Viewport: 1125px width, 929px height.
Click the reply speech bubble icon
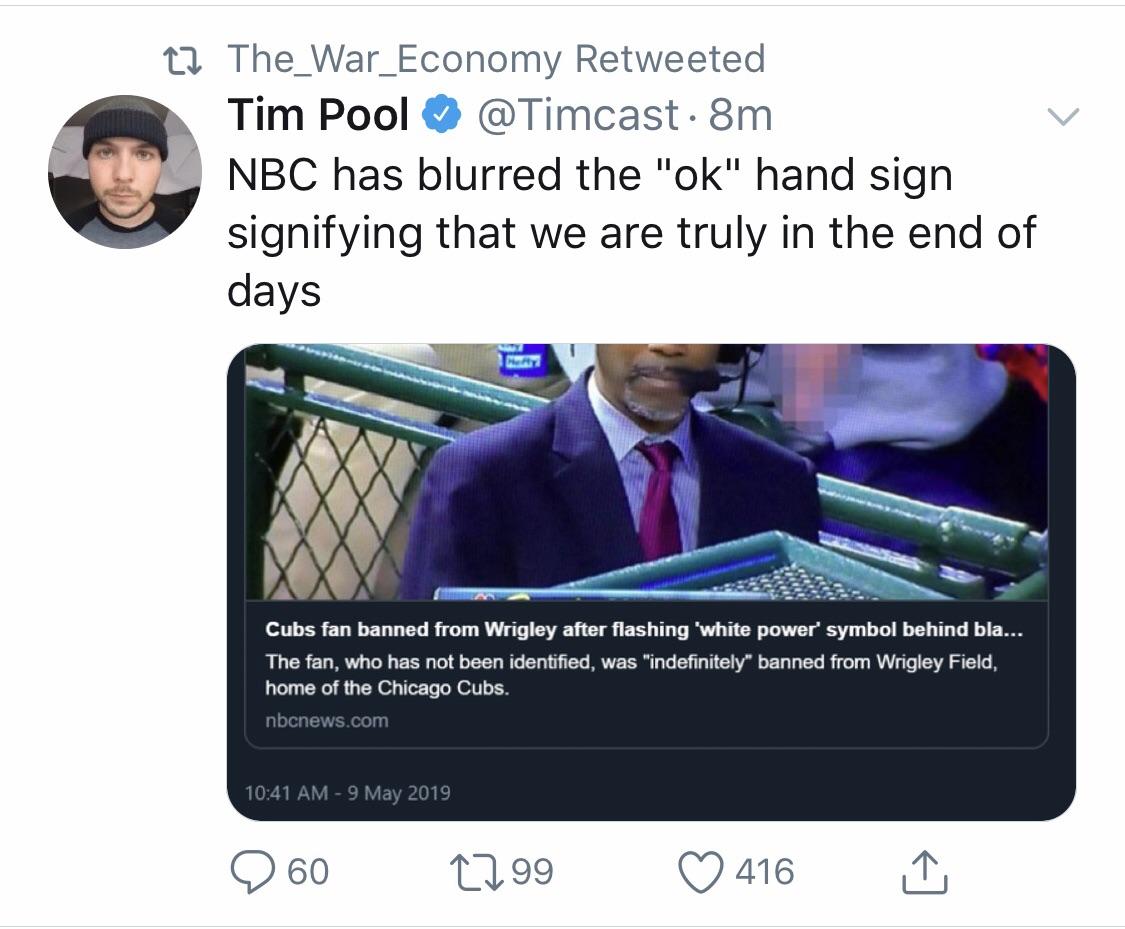coord(252,872)
